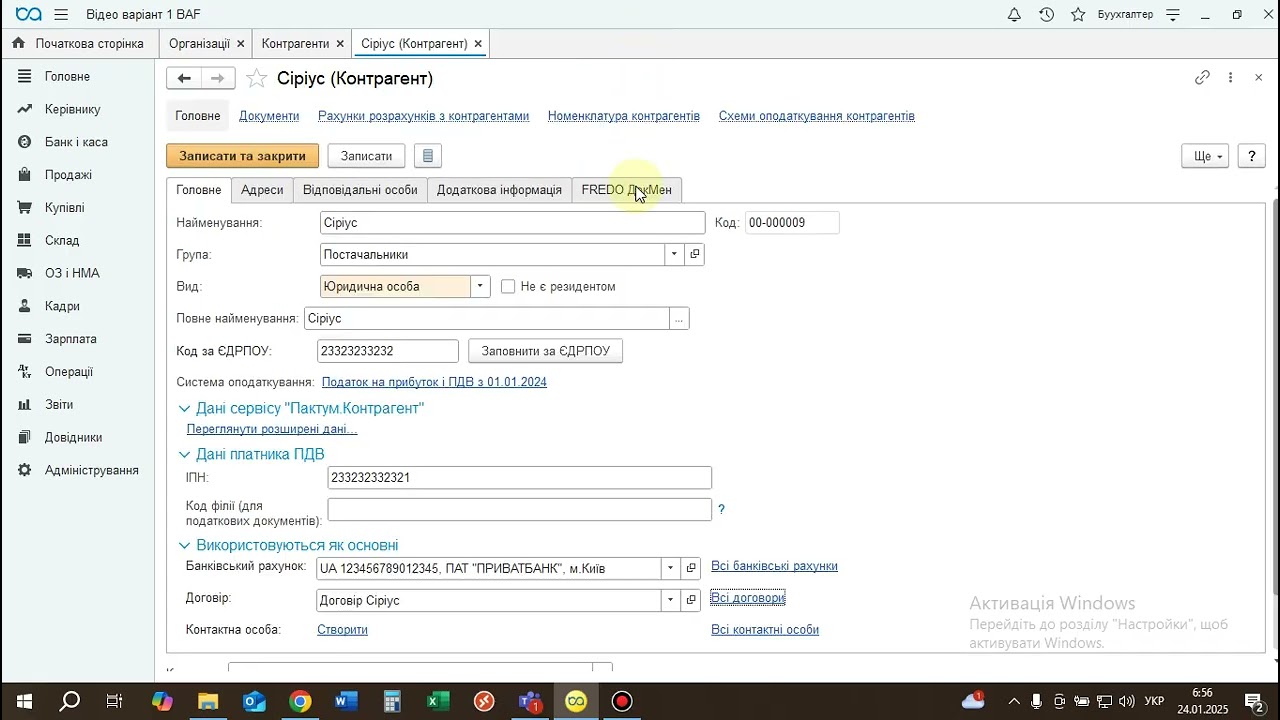
Task: Click Записати та закрити button
Action: pos(242,156)
